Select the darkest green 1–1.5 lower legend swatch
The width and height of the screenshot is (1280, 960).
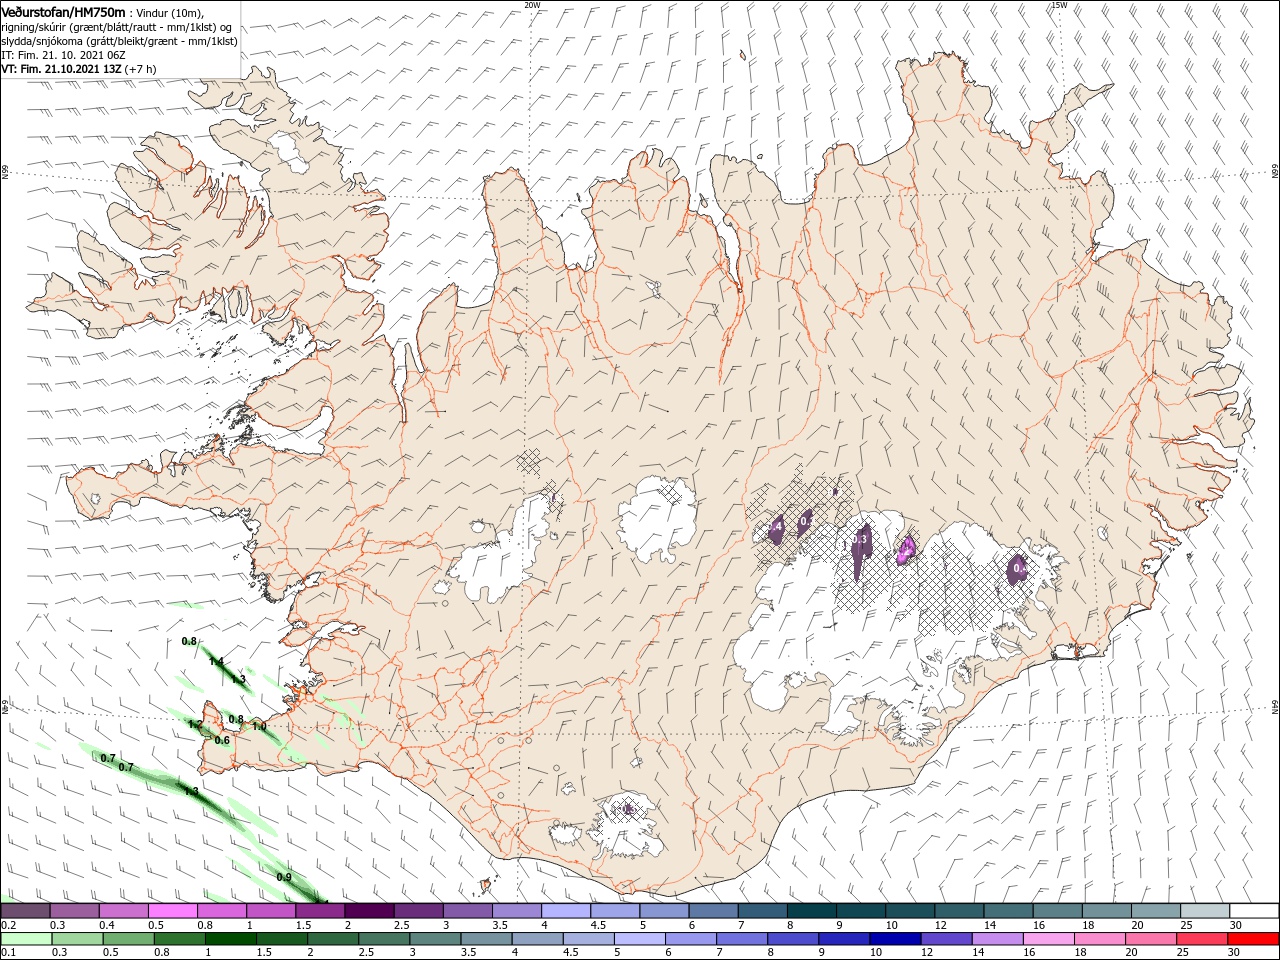pyautogui.click(x=231, y=939)
